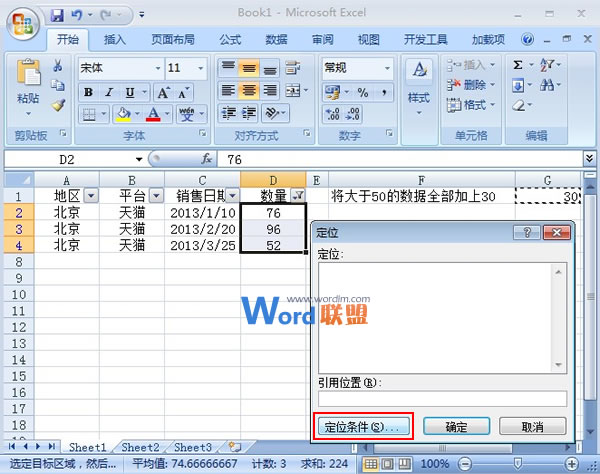This screenshot has width=600, height=474.
Task: Expand the 地区 filter dropdown
Action: click(91, 196)
